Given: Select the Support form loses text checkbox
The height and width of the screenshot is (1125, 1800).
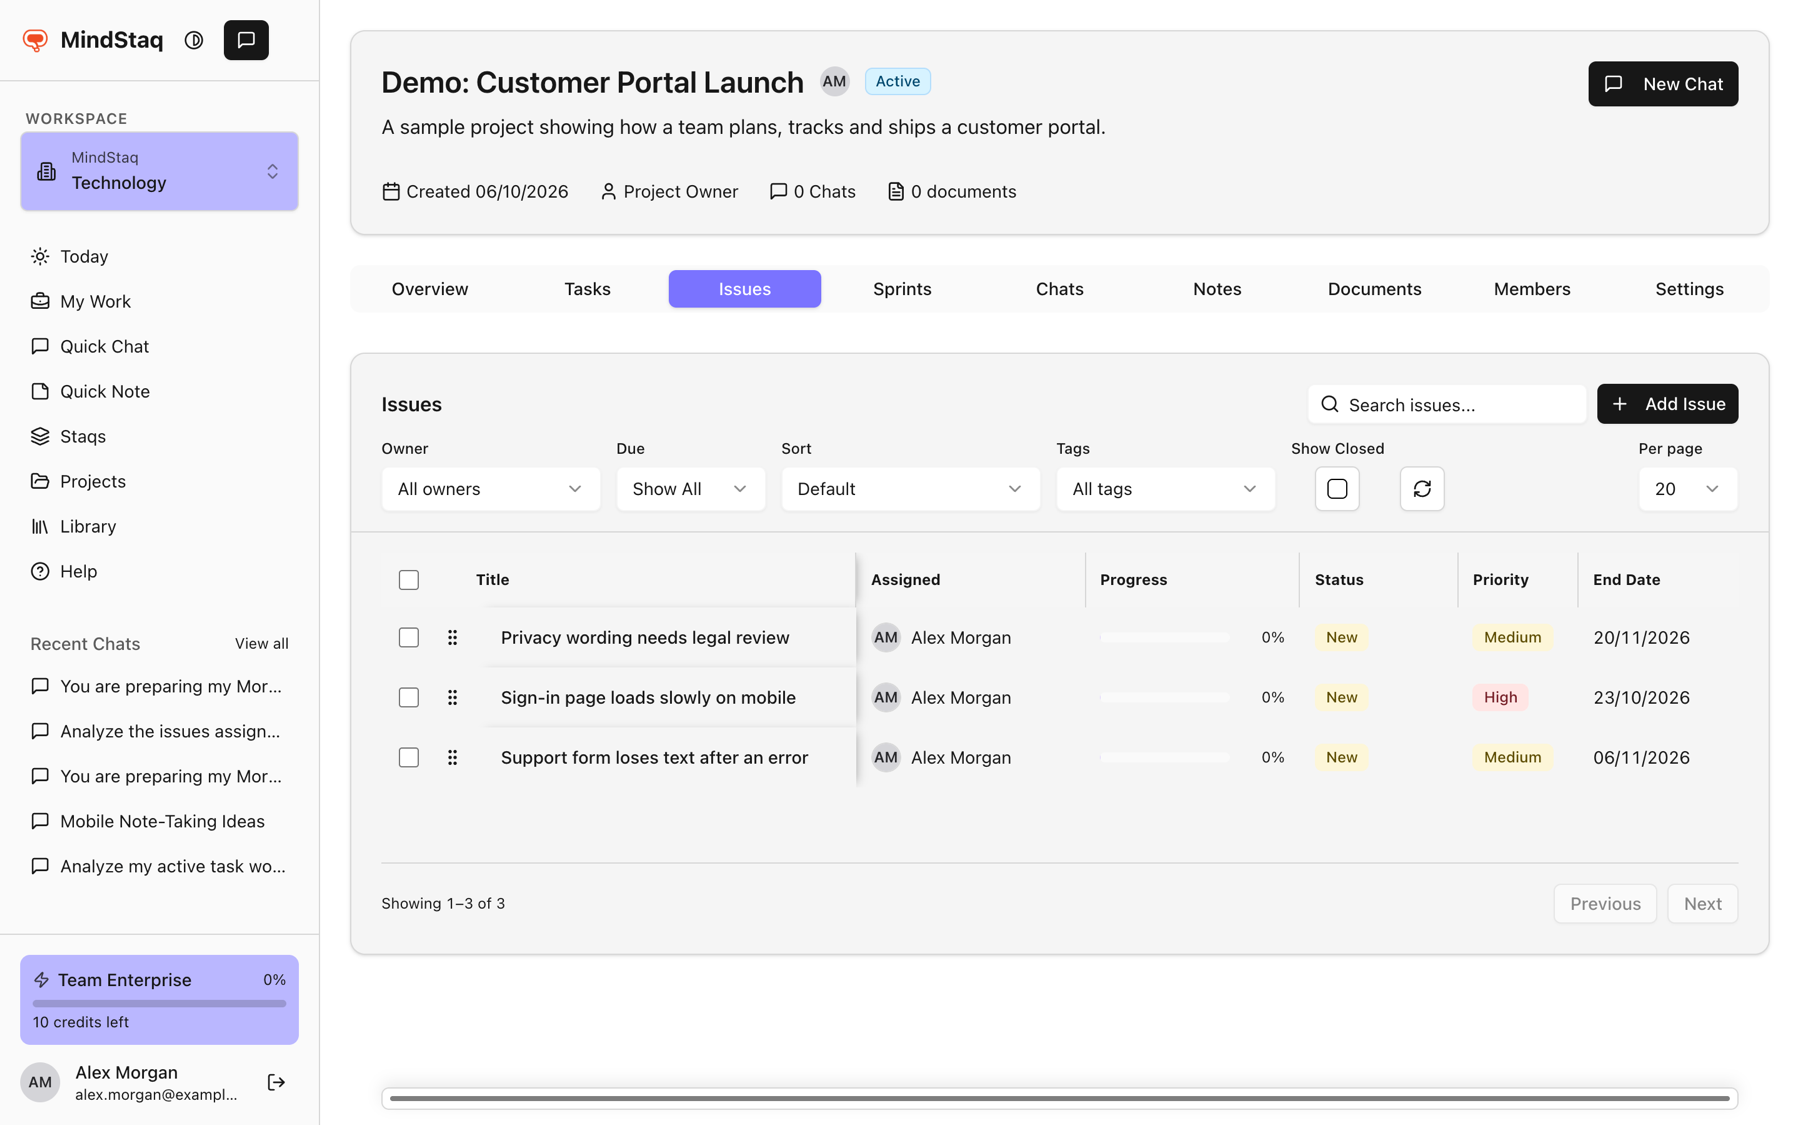Looking at the screenshot, I should point(409,757).
